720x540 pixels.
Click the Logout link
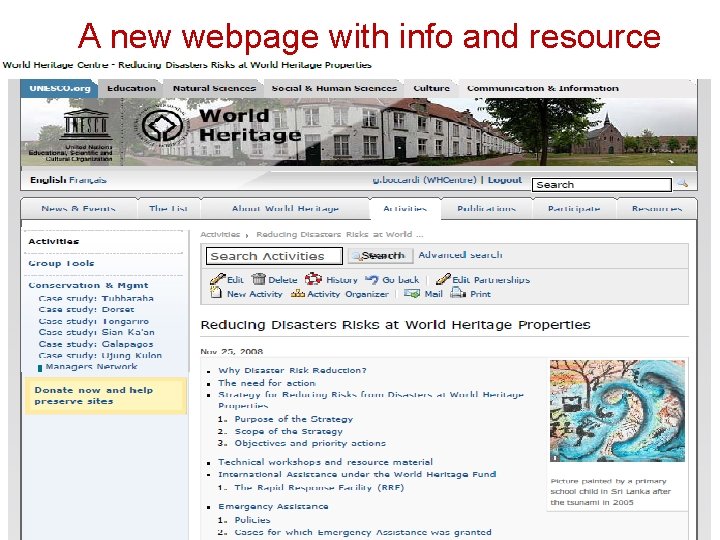tap(505, 180)
